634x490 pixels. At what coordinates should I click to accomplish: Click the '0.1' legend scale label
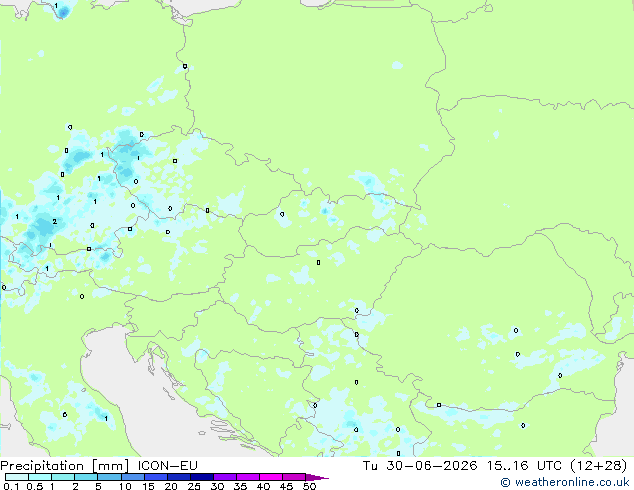(12, 486)
